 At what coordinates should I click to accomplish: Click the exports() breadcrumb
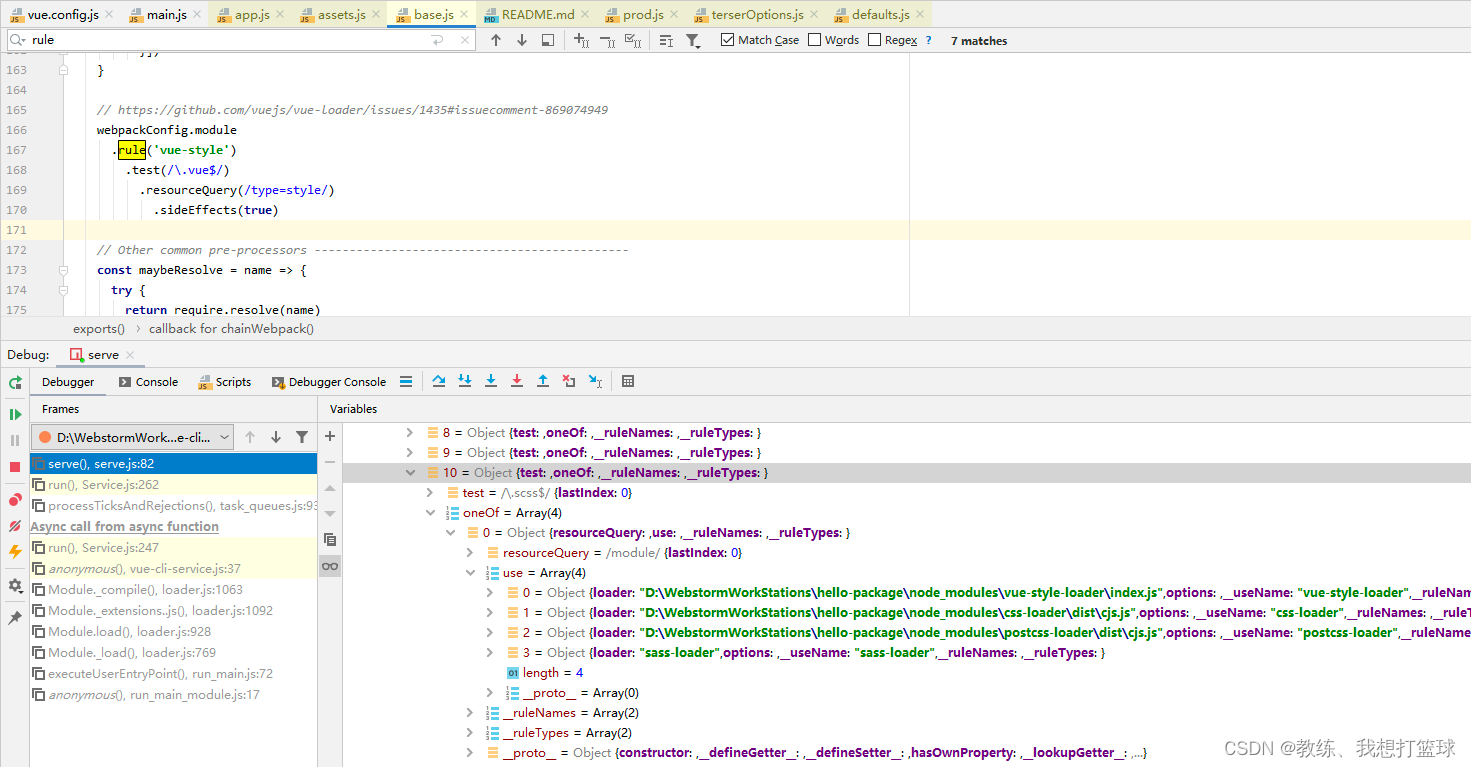coord(99,328)
